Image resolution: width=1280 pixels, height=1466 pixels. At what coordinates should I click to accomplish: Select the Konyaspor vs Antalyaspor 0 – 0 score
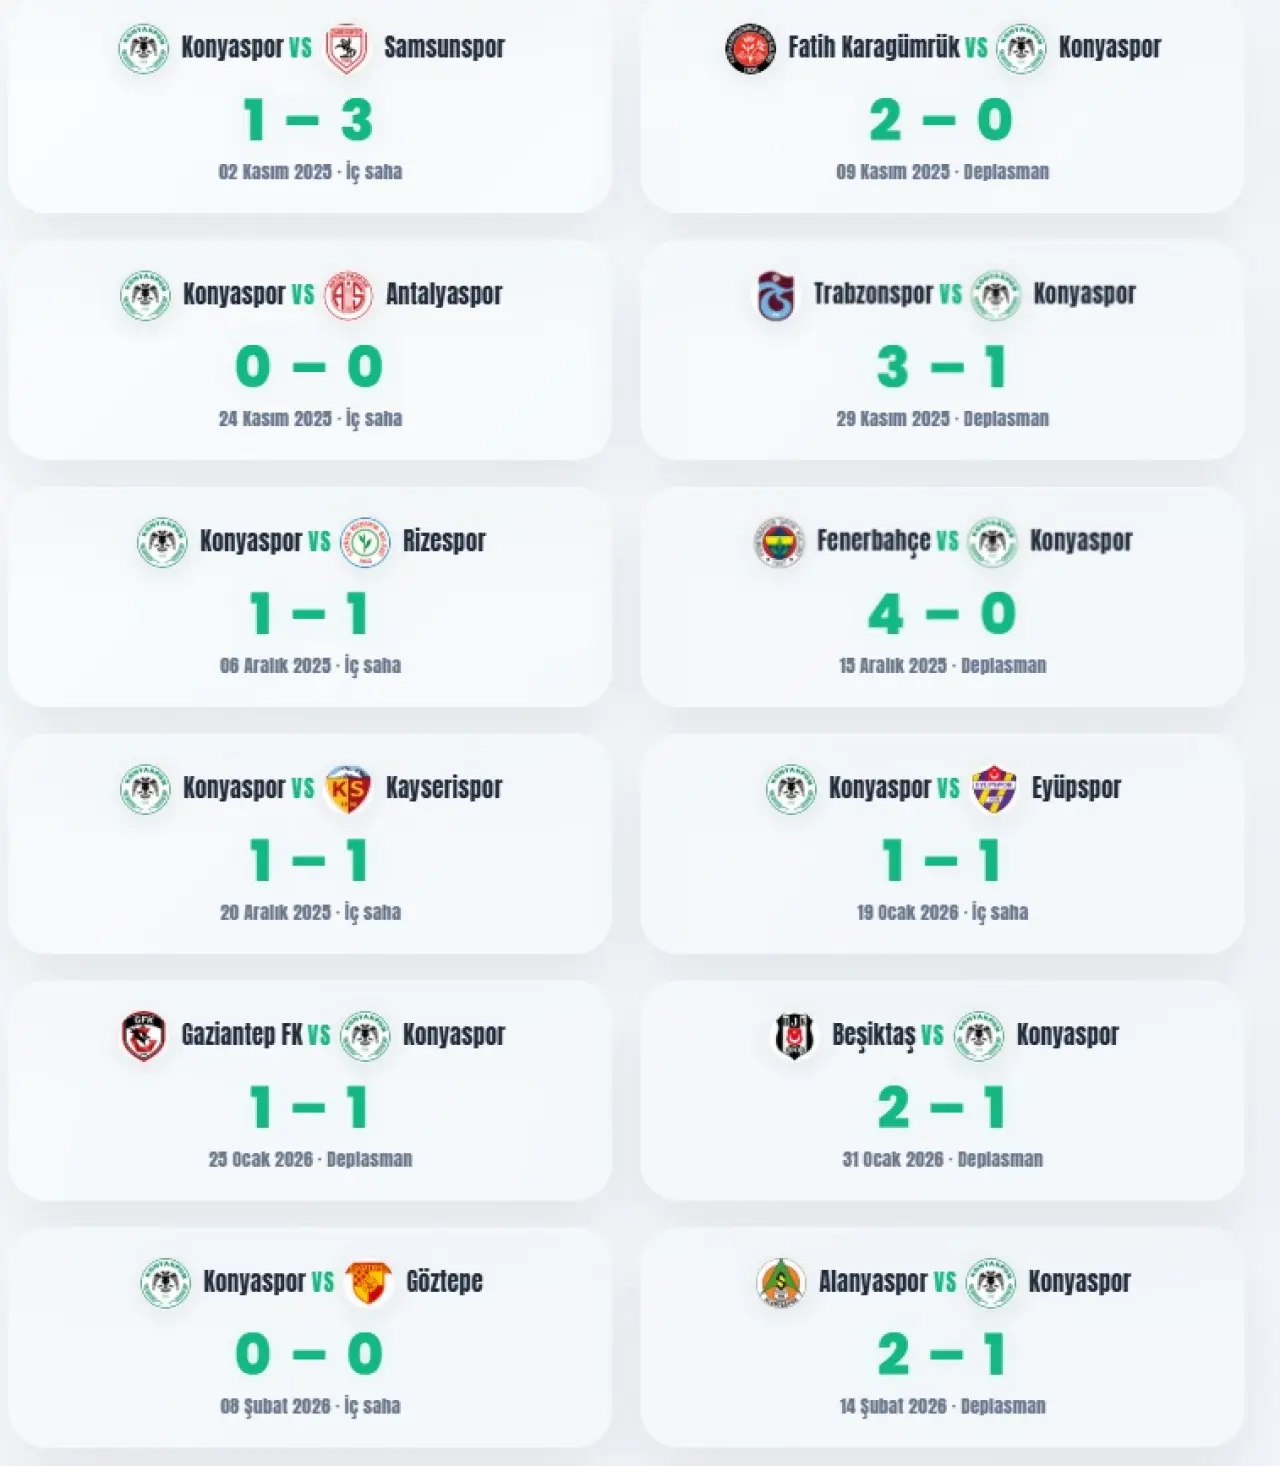click(x=309, y=367)
